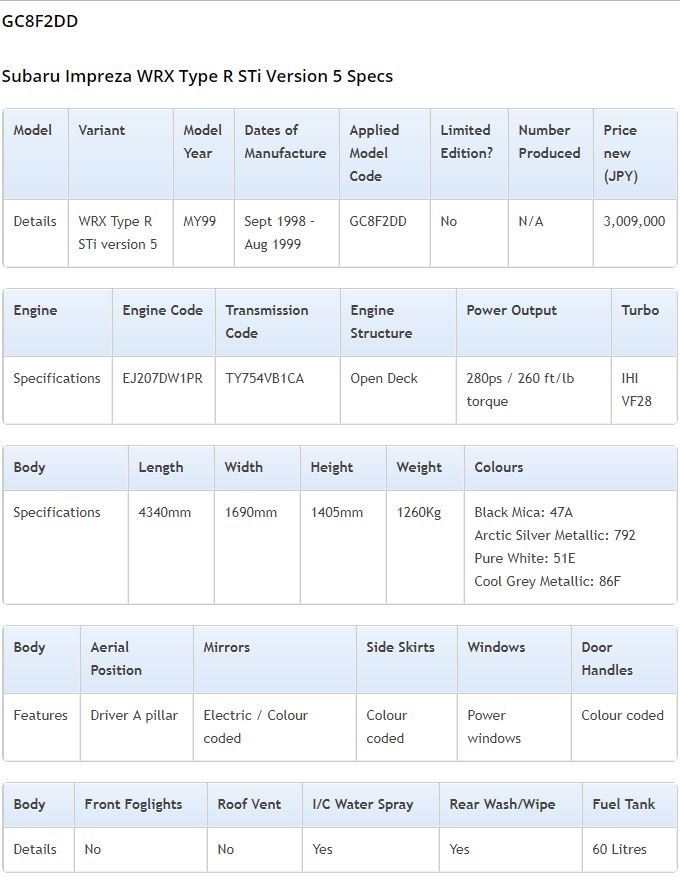This screenshot has height=881, width=680.
Task: Click the I/C Water Spray header
Action: point(370,805)
